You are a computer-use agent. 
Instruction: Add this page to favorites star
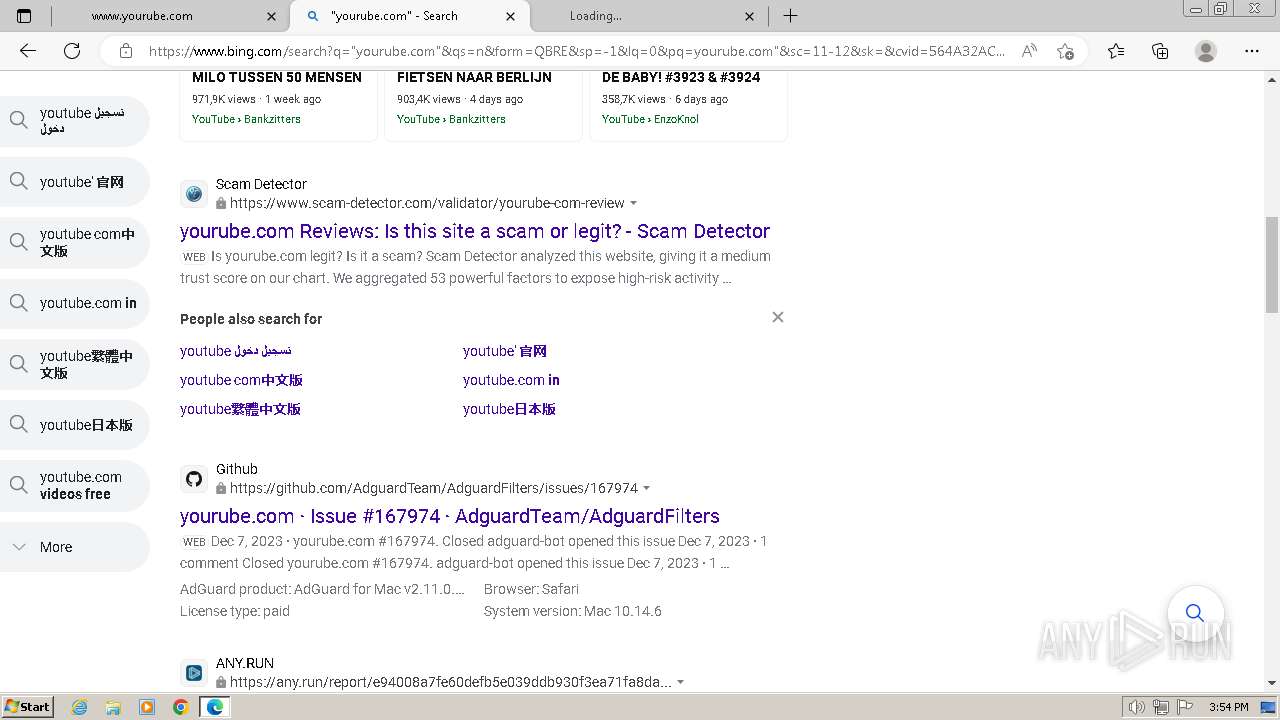1065,51
